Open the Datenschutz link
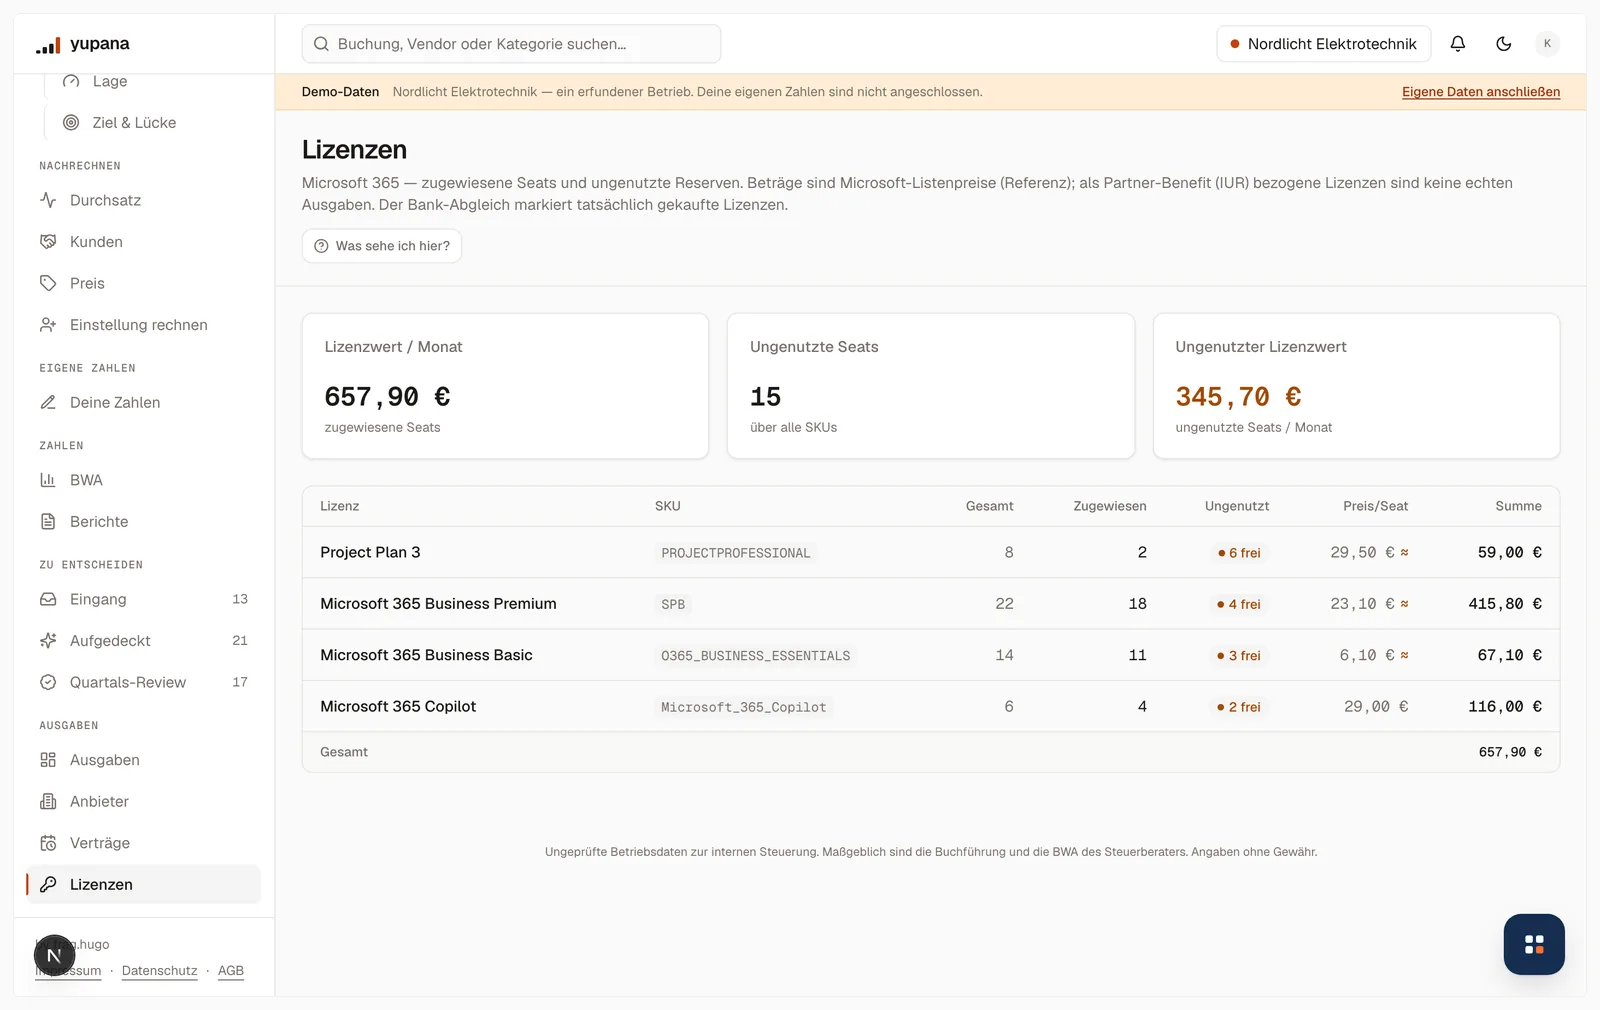 [x=160, y=971]
